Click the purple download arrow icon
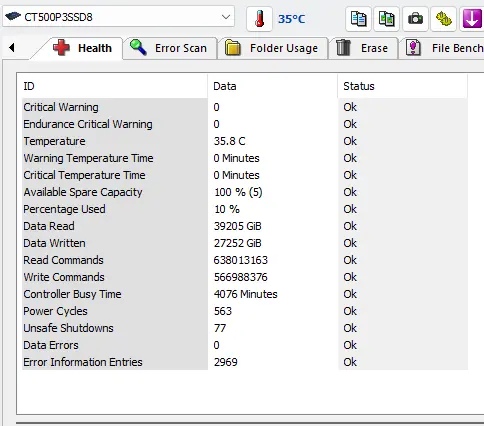Screen dimensions: 484x426 (472, 19)
